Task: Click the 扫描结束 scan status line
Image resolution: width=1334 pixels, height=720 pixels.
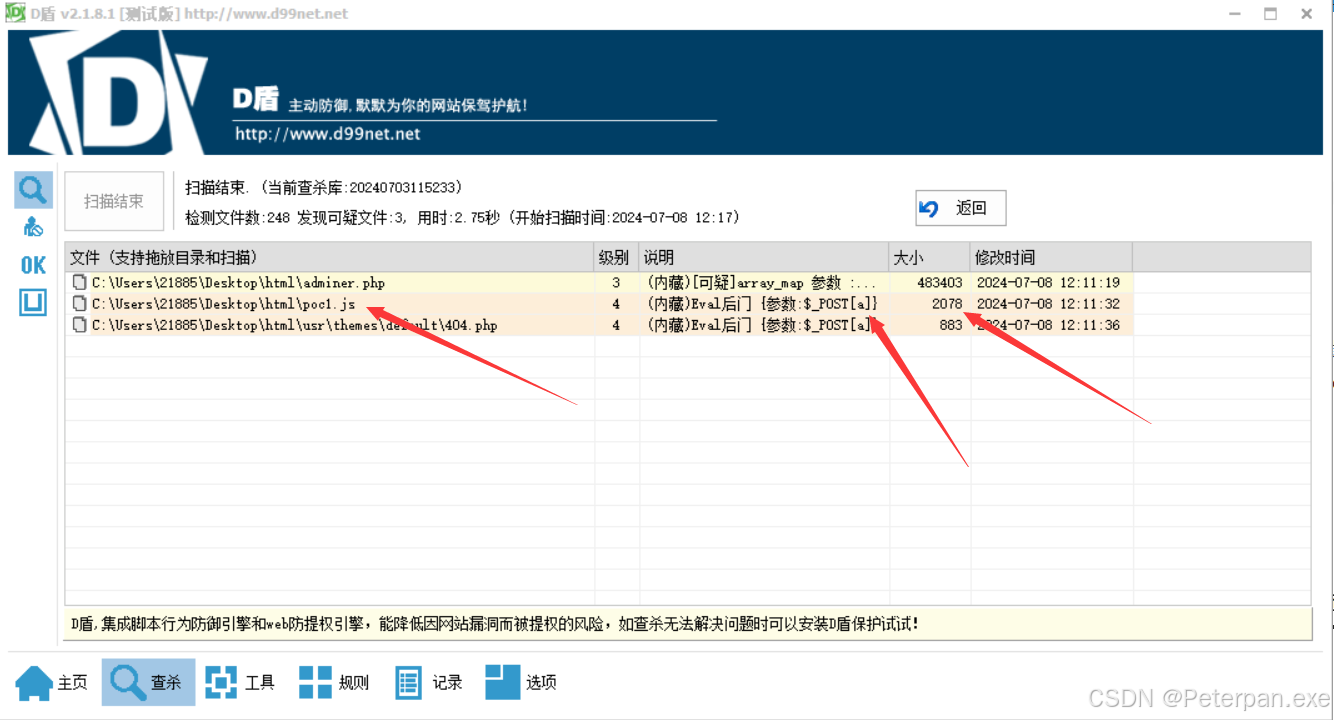Action: [x=324, y=187]
